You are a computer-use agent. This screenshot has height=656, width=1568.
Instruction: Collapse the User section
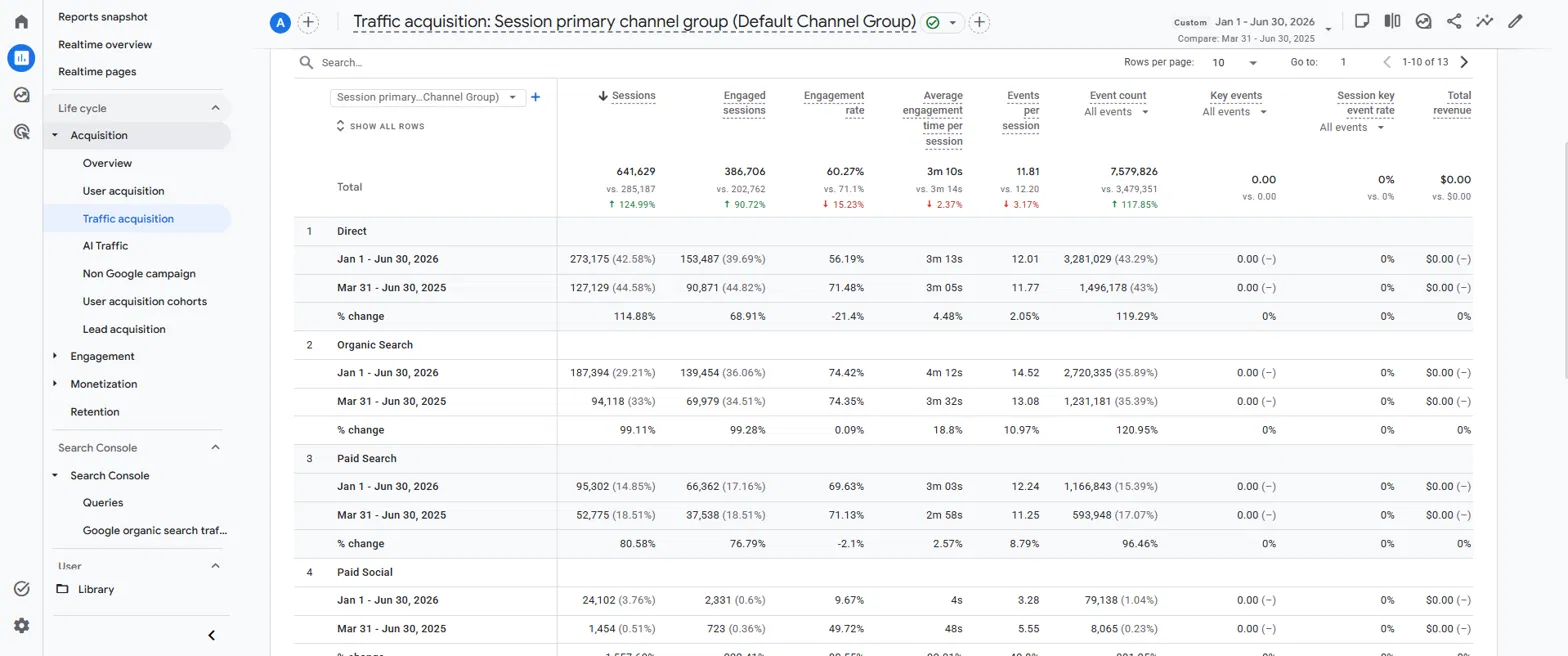pos(215,566)
